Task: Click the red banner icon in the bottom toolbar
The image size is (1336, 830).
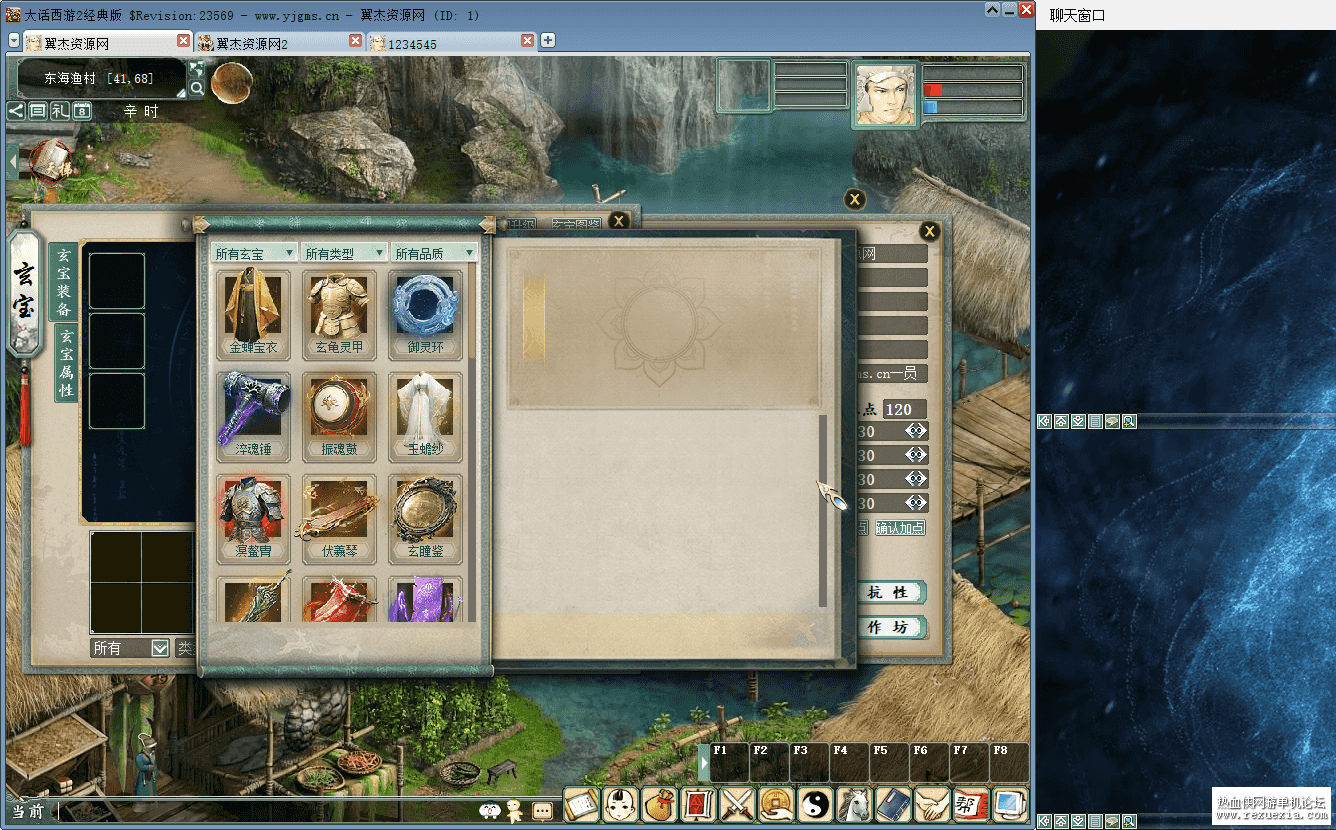Action: point(698,804)
